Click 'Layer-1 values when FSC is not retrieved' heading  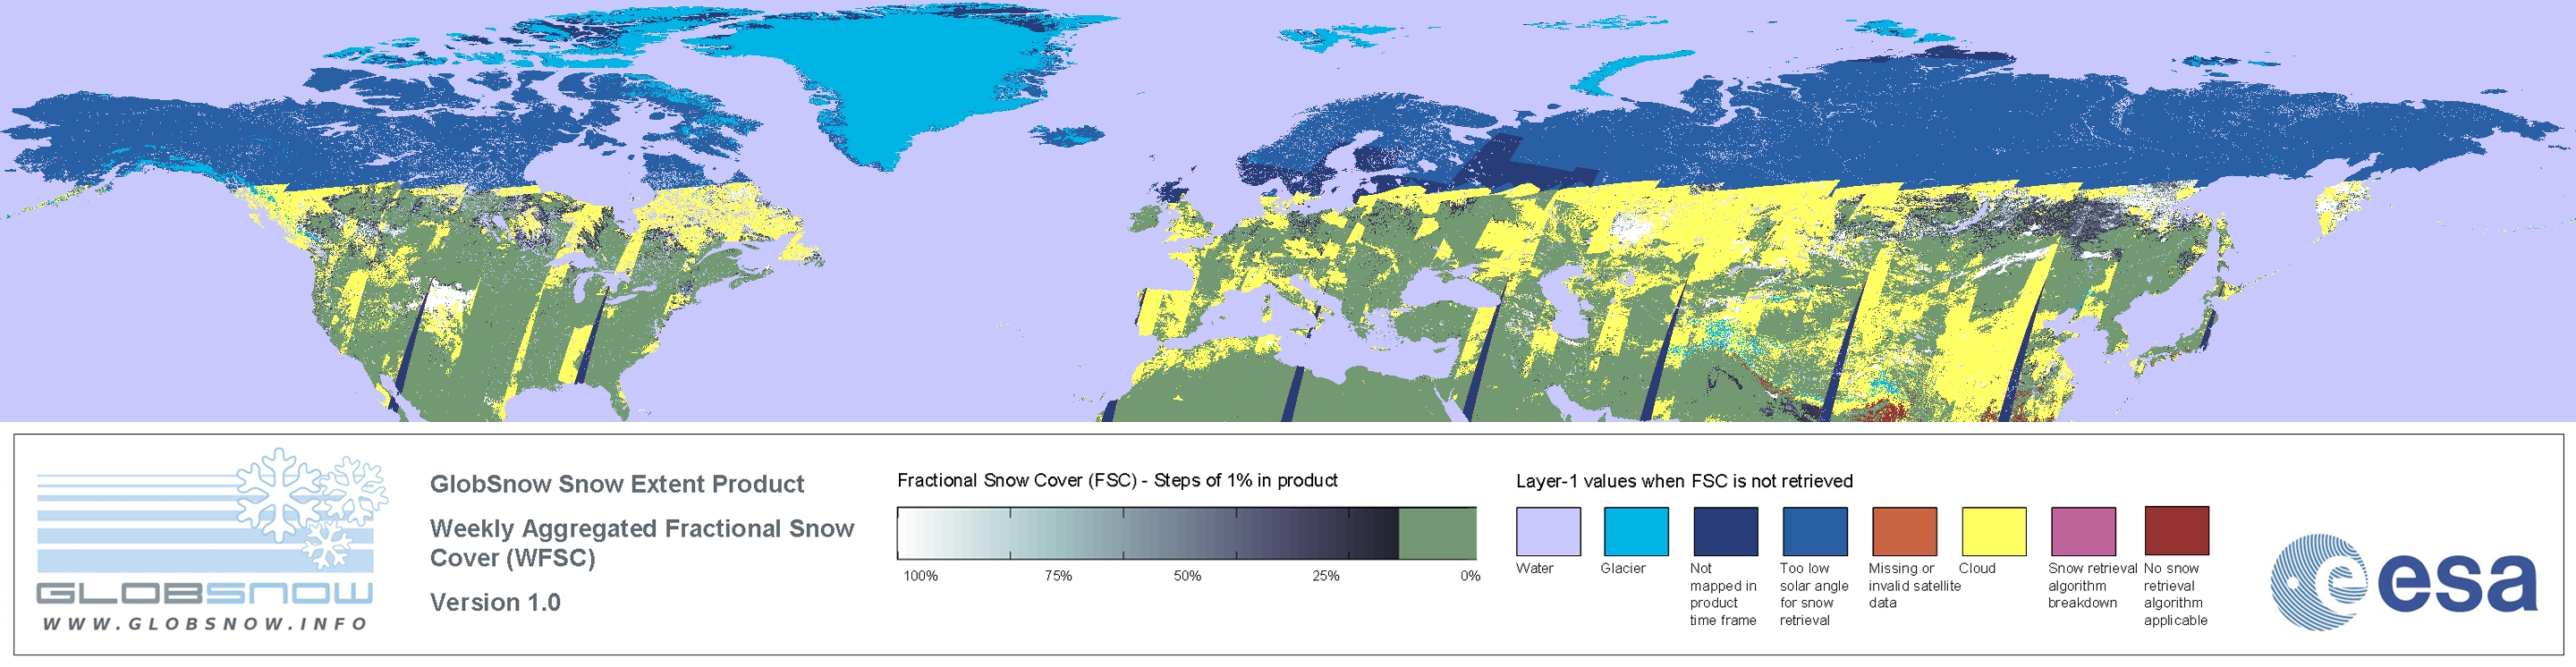point(1684,481)
